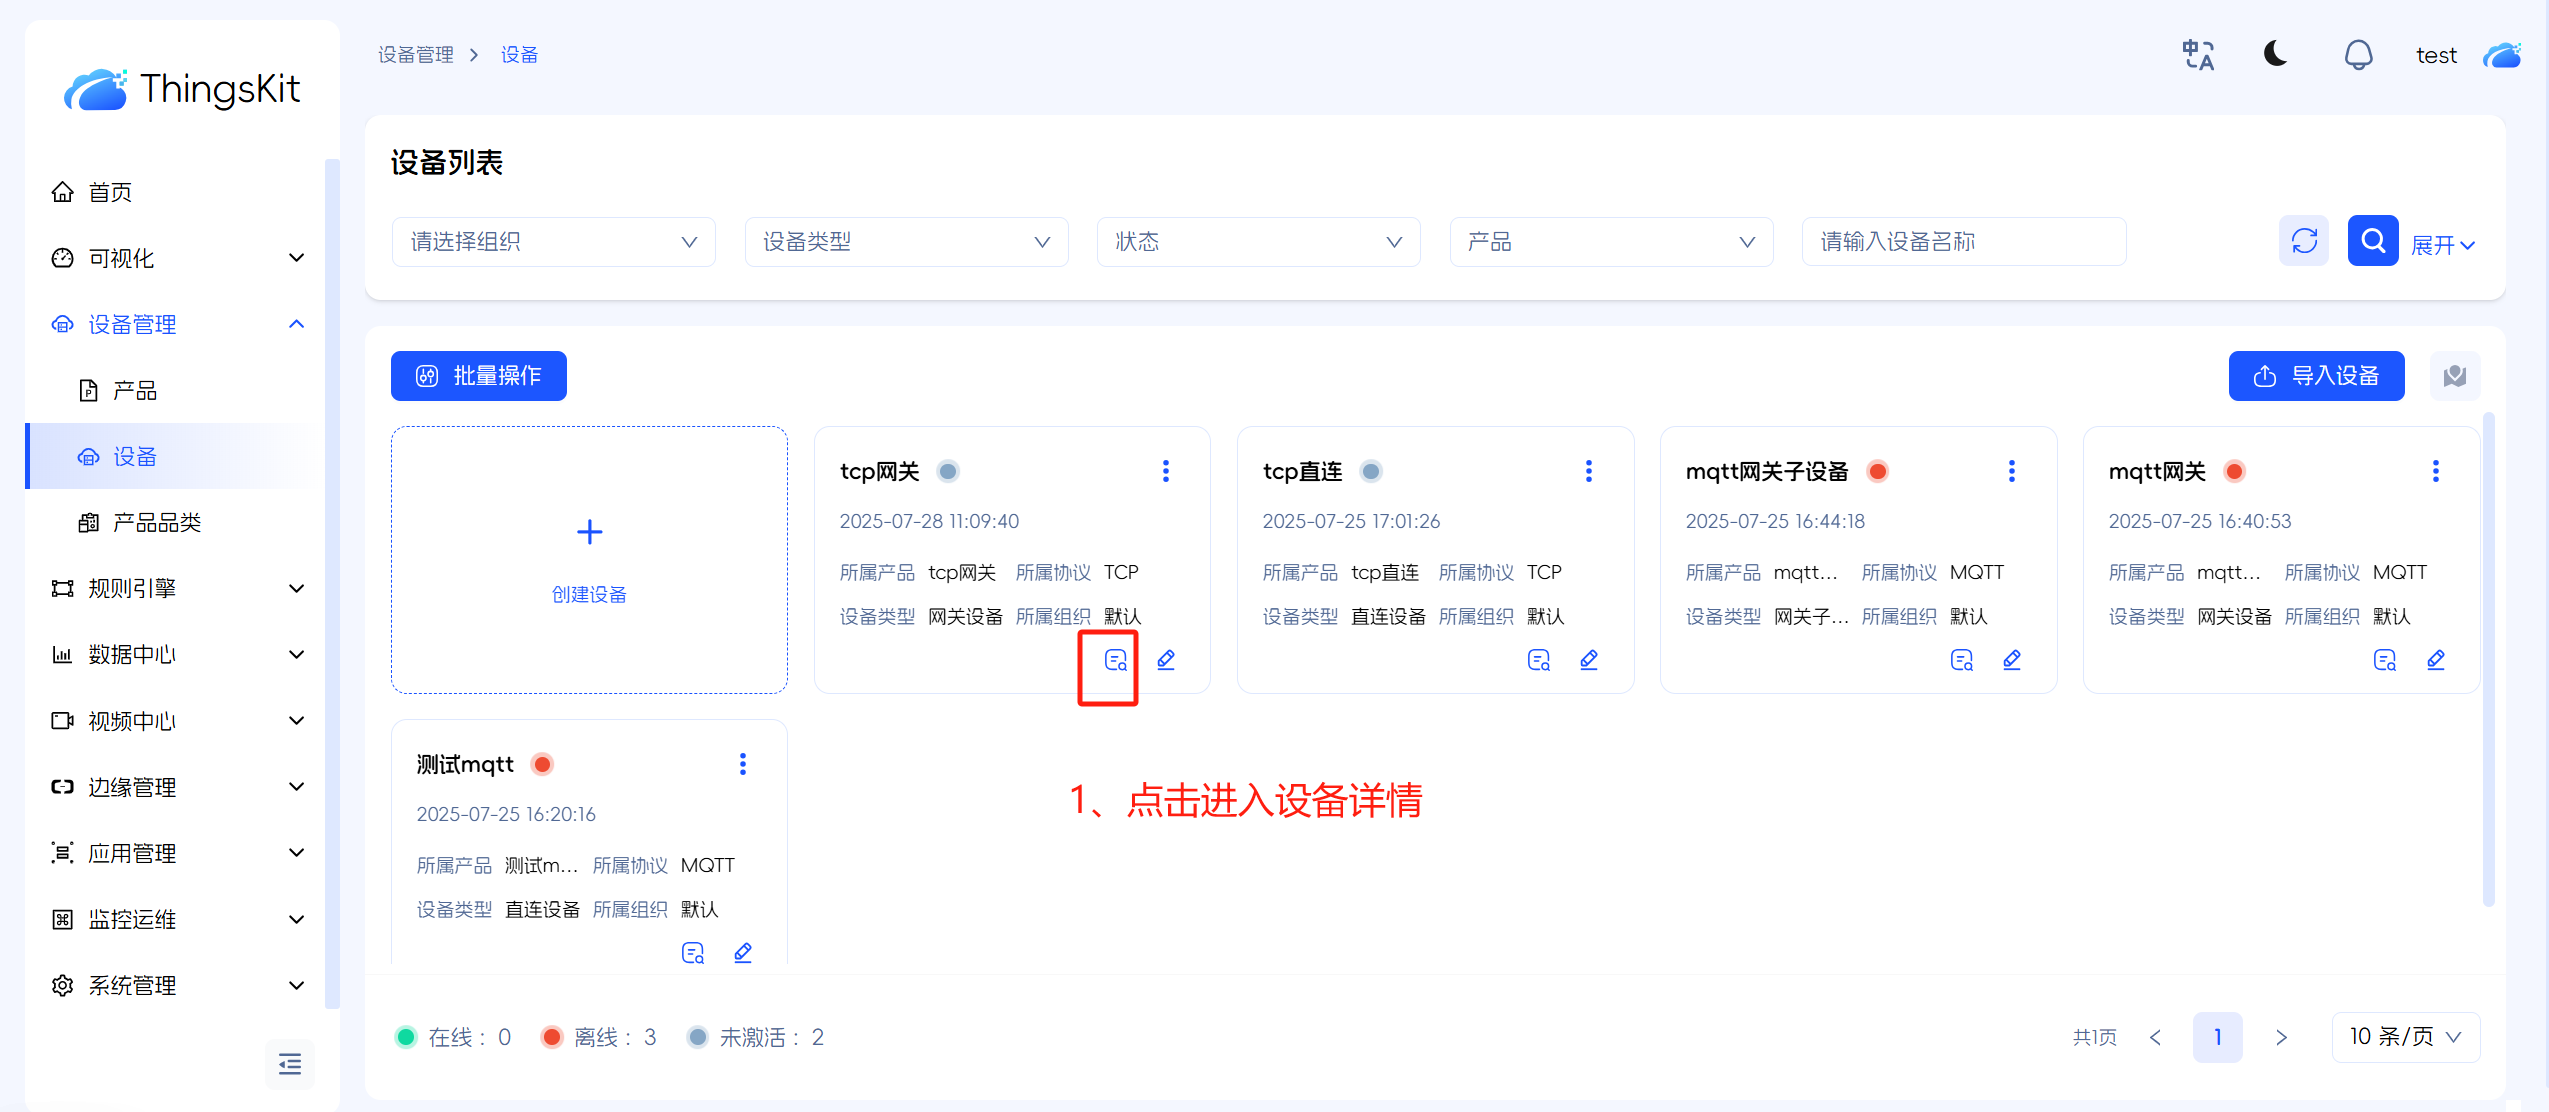This screenshot has width=2549, height=1112.
Task: Click the 请输入设备名称 input field
Action: (1962, 242)
